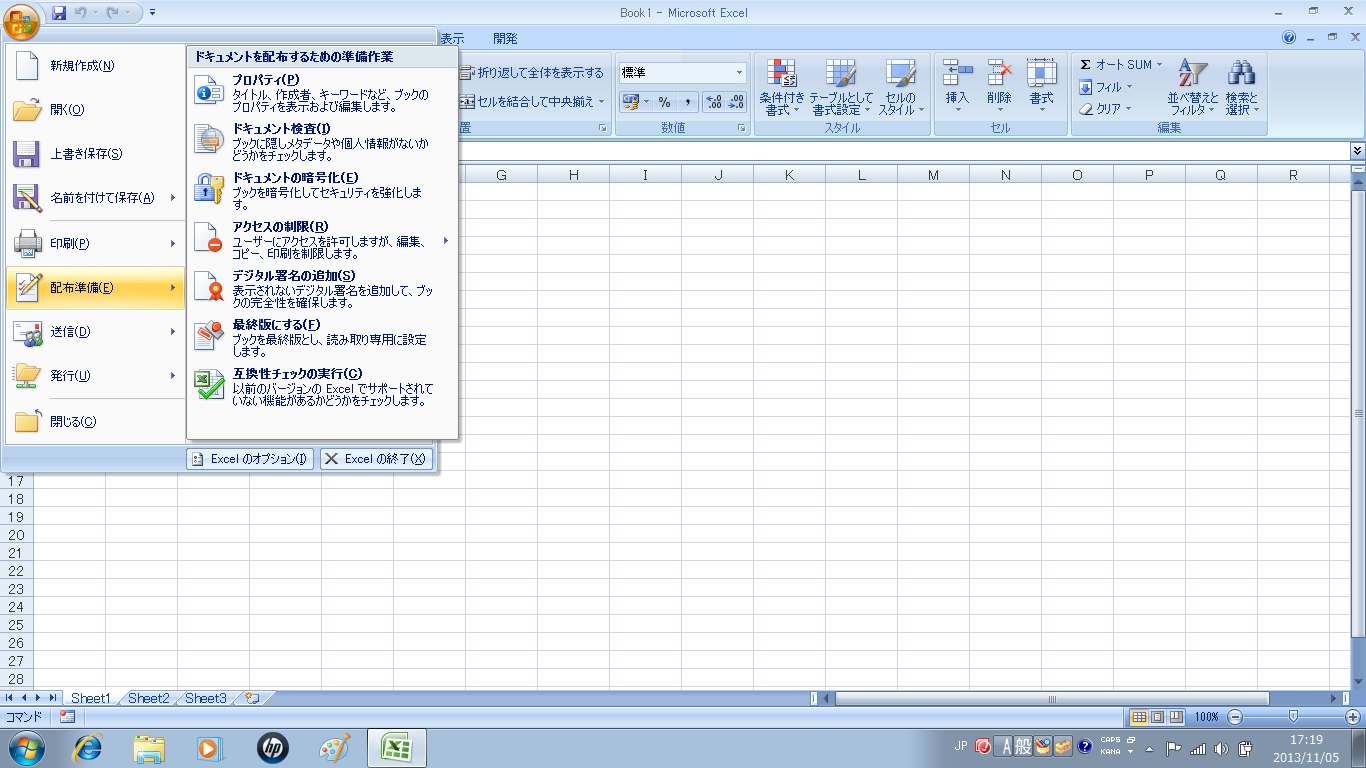Click the Format as Table icon

click(x=840, y=87)
